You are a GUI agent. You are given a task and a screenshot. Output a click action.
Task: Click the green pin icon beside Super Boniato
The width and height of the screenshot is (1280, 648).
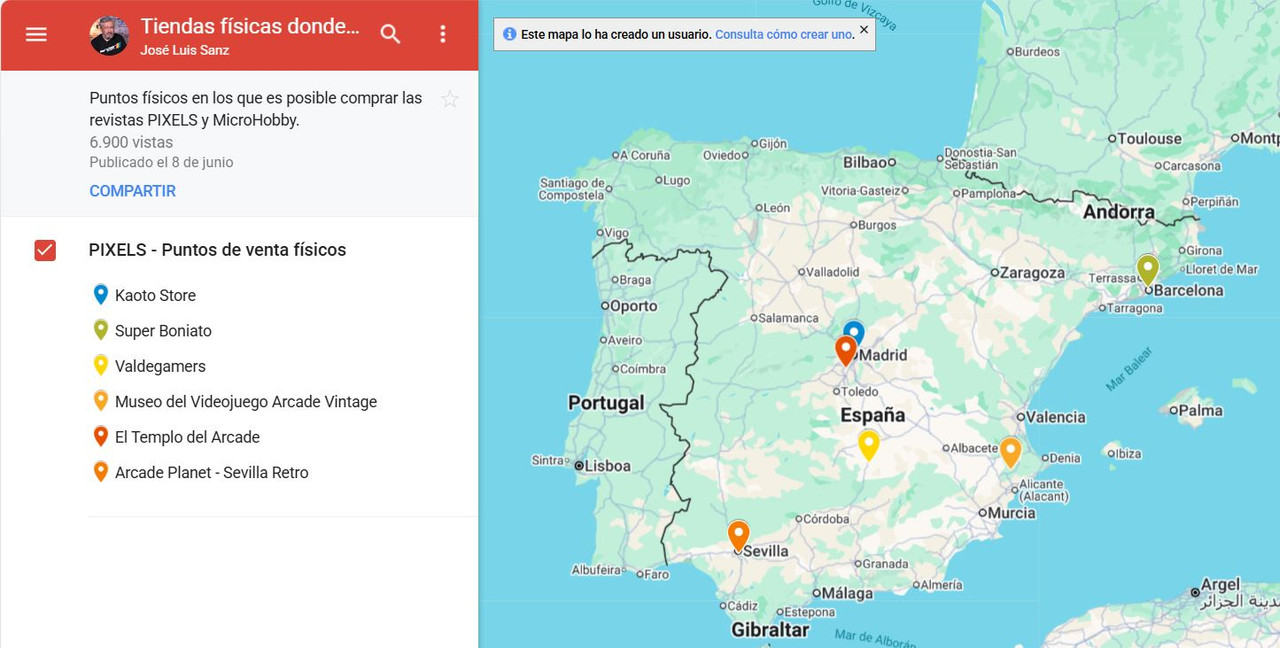click(x=100, y=330)
